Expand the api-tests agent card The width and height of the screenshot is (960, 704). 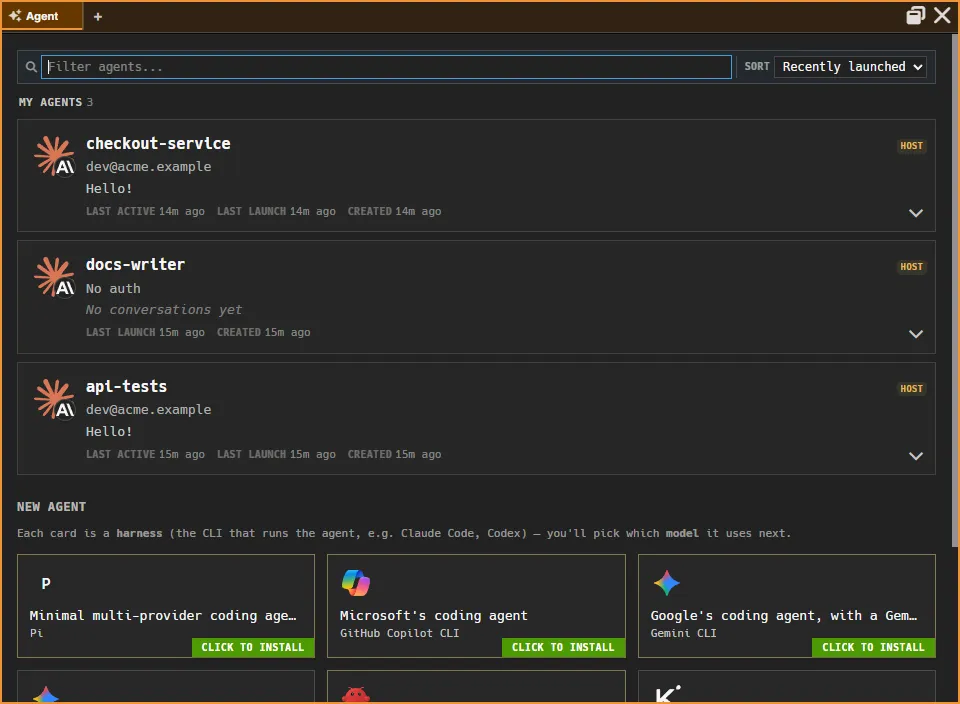[x=915, y=456]
